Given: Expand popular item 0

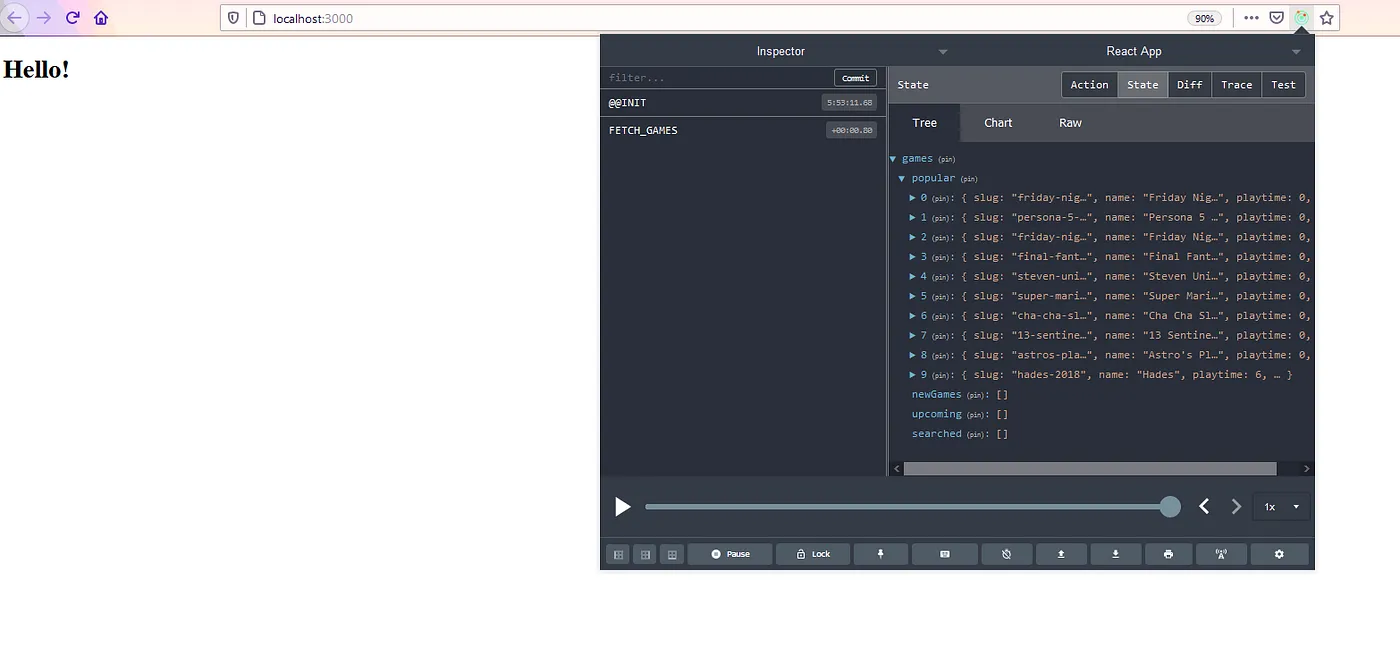Looking at the screenshot, I should [913, 198].
